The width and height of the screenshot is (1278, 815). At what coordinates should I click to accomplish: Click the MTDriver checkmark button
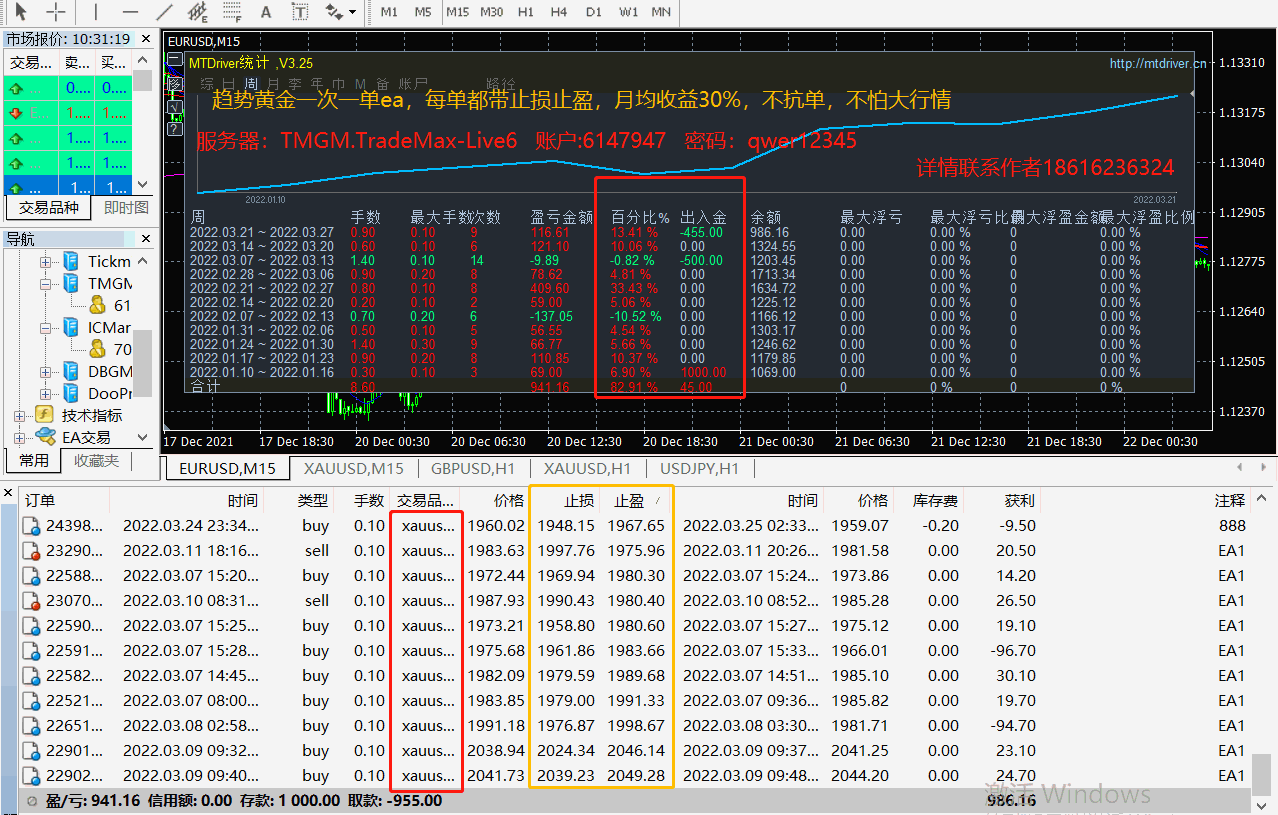174,106
